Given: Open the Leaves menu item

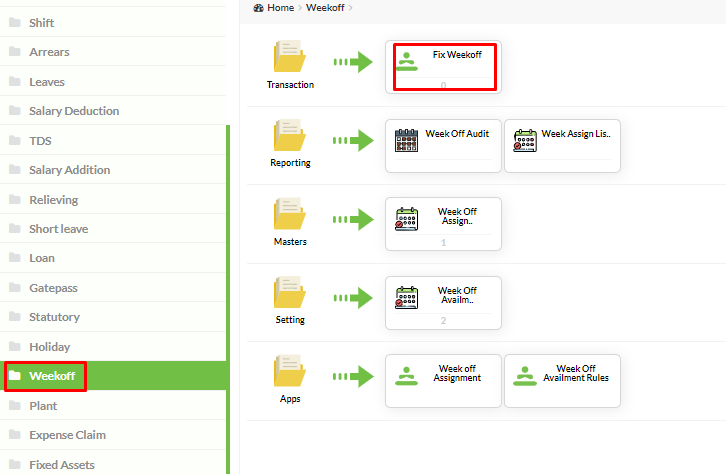Looking at the screenshot, I should coord(113,81).
